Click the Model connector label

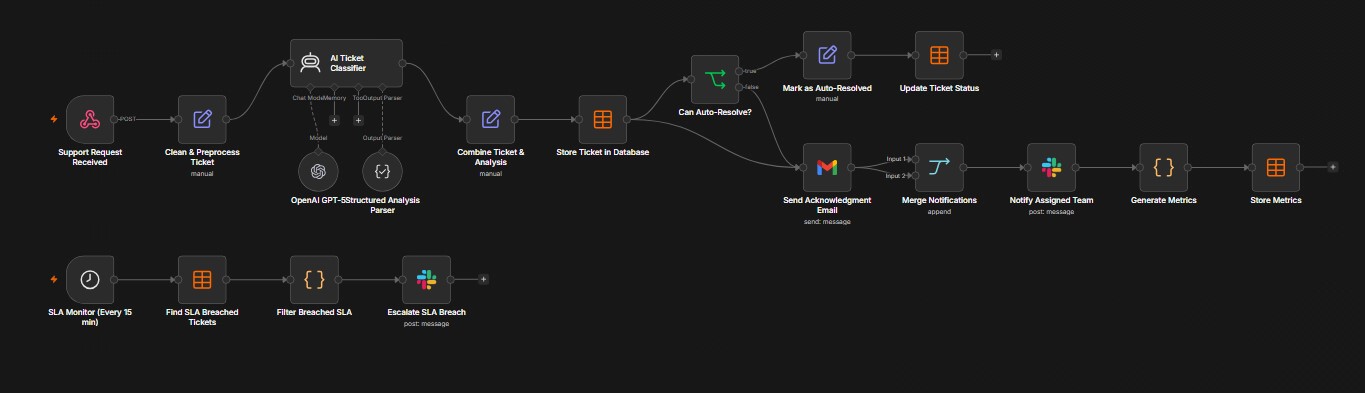click(318, 137)
